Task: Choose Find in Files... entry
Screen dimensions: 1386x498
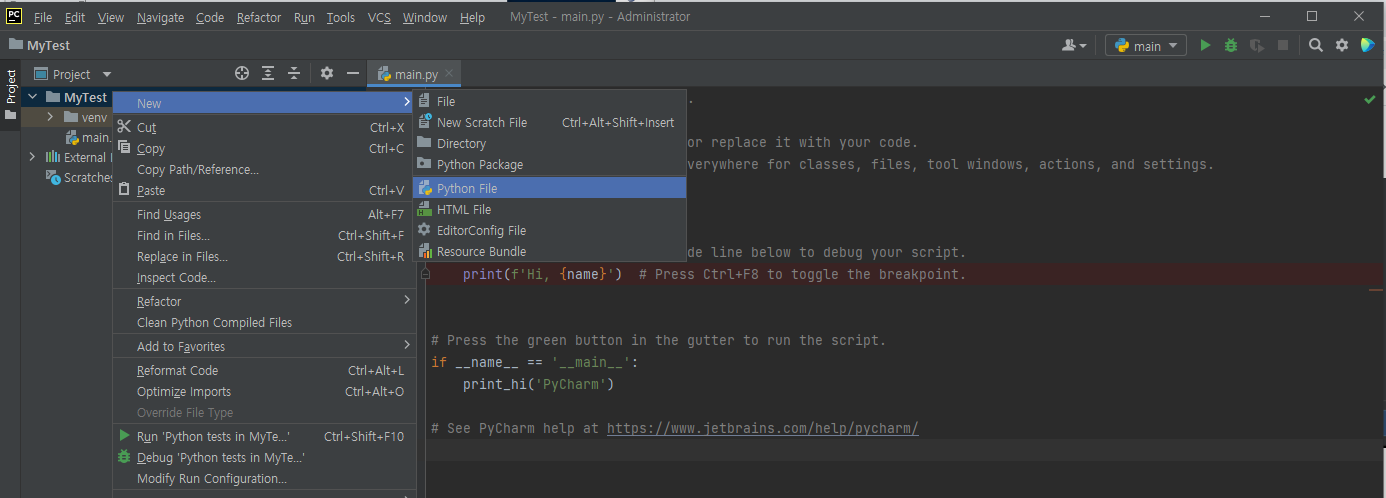Action: click(264, 235)
